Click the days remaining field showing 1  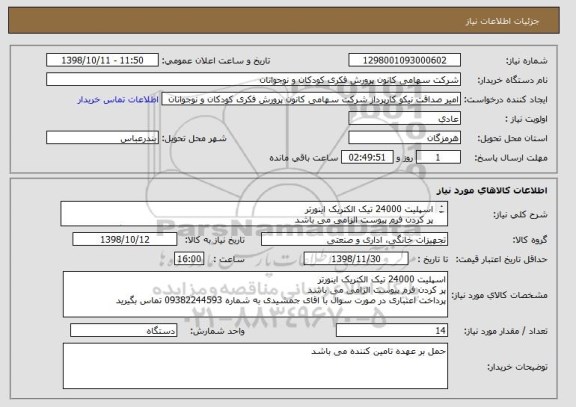(438, 157)
